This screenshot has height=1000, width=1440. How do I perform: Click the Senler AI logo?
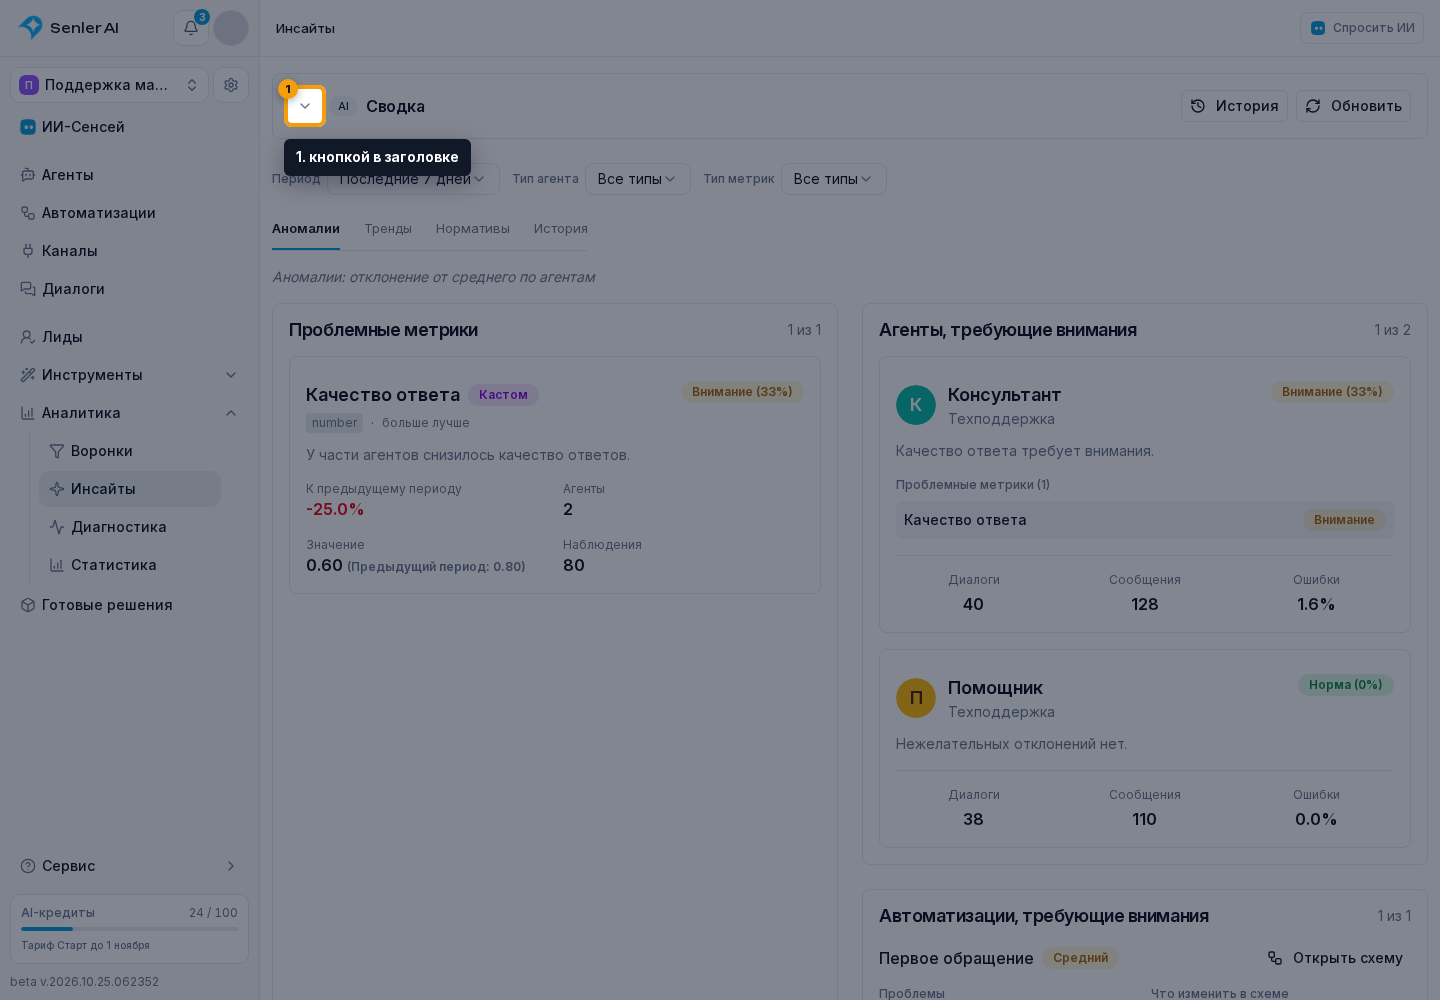pos(68,28)
